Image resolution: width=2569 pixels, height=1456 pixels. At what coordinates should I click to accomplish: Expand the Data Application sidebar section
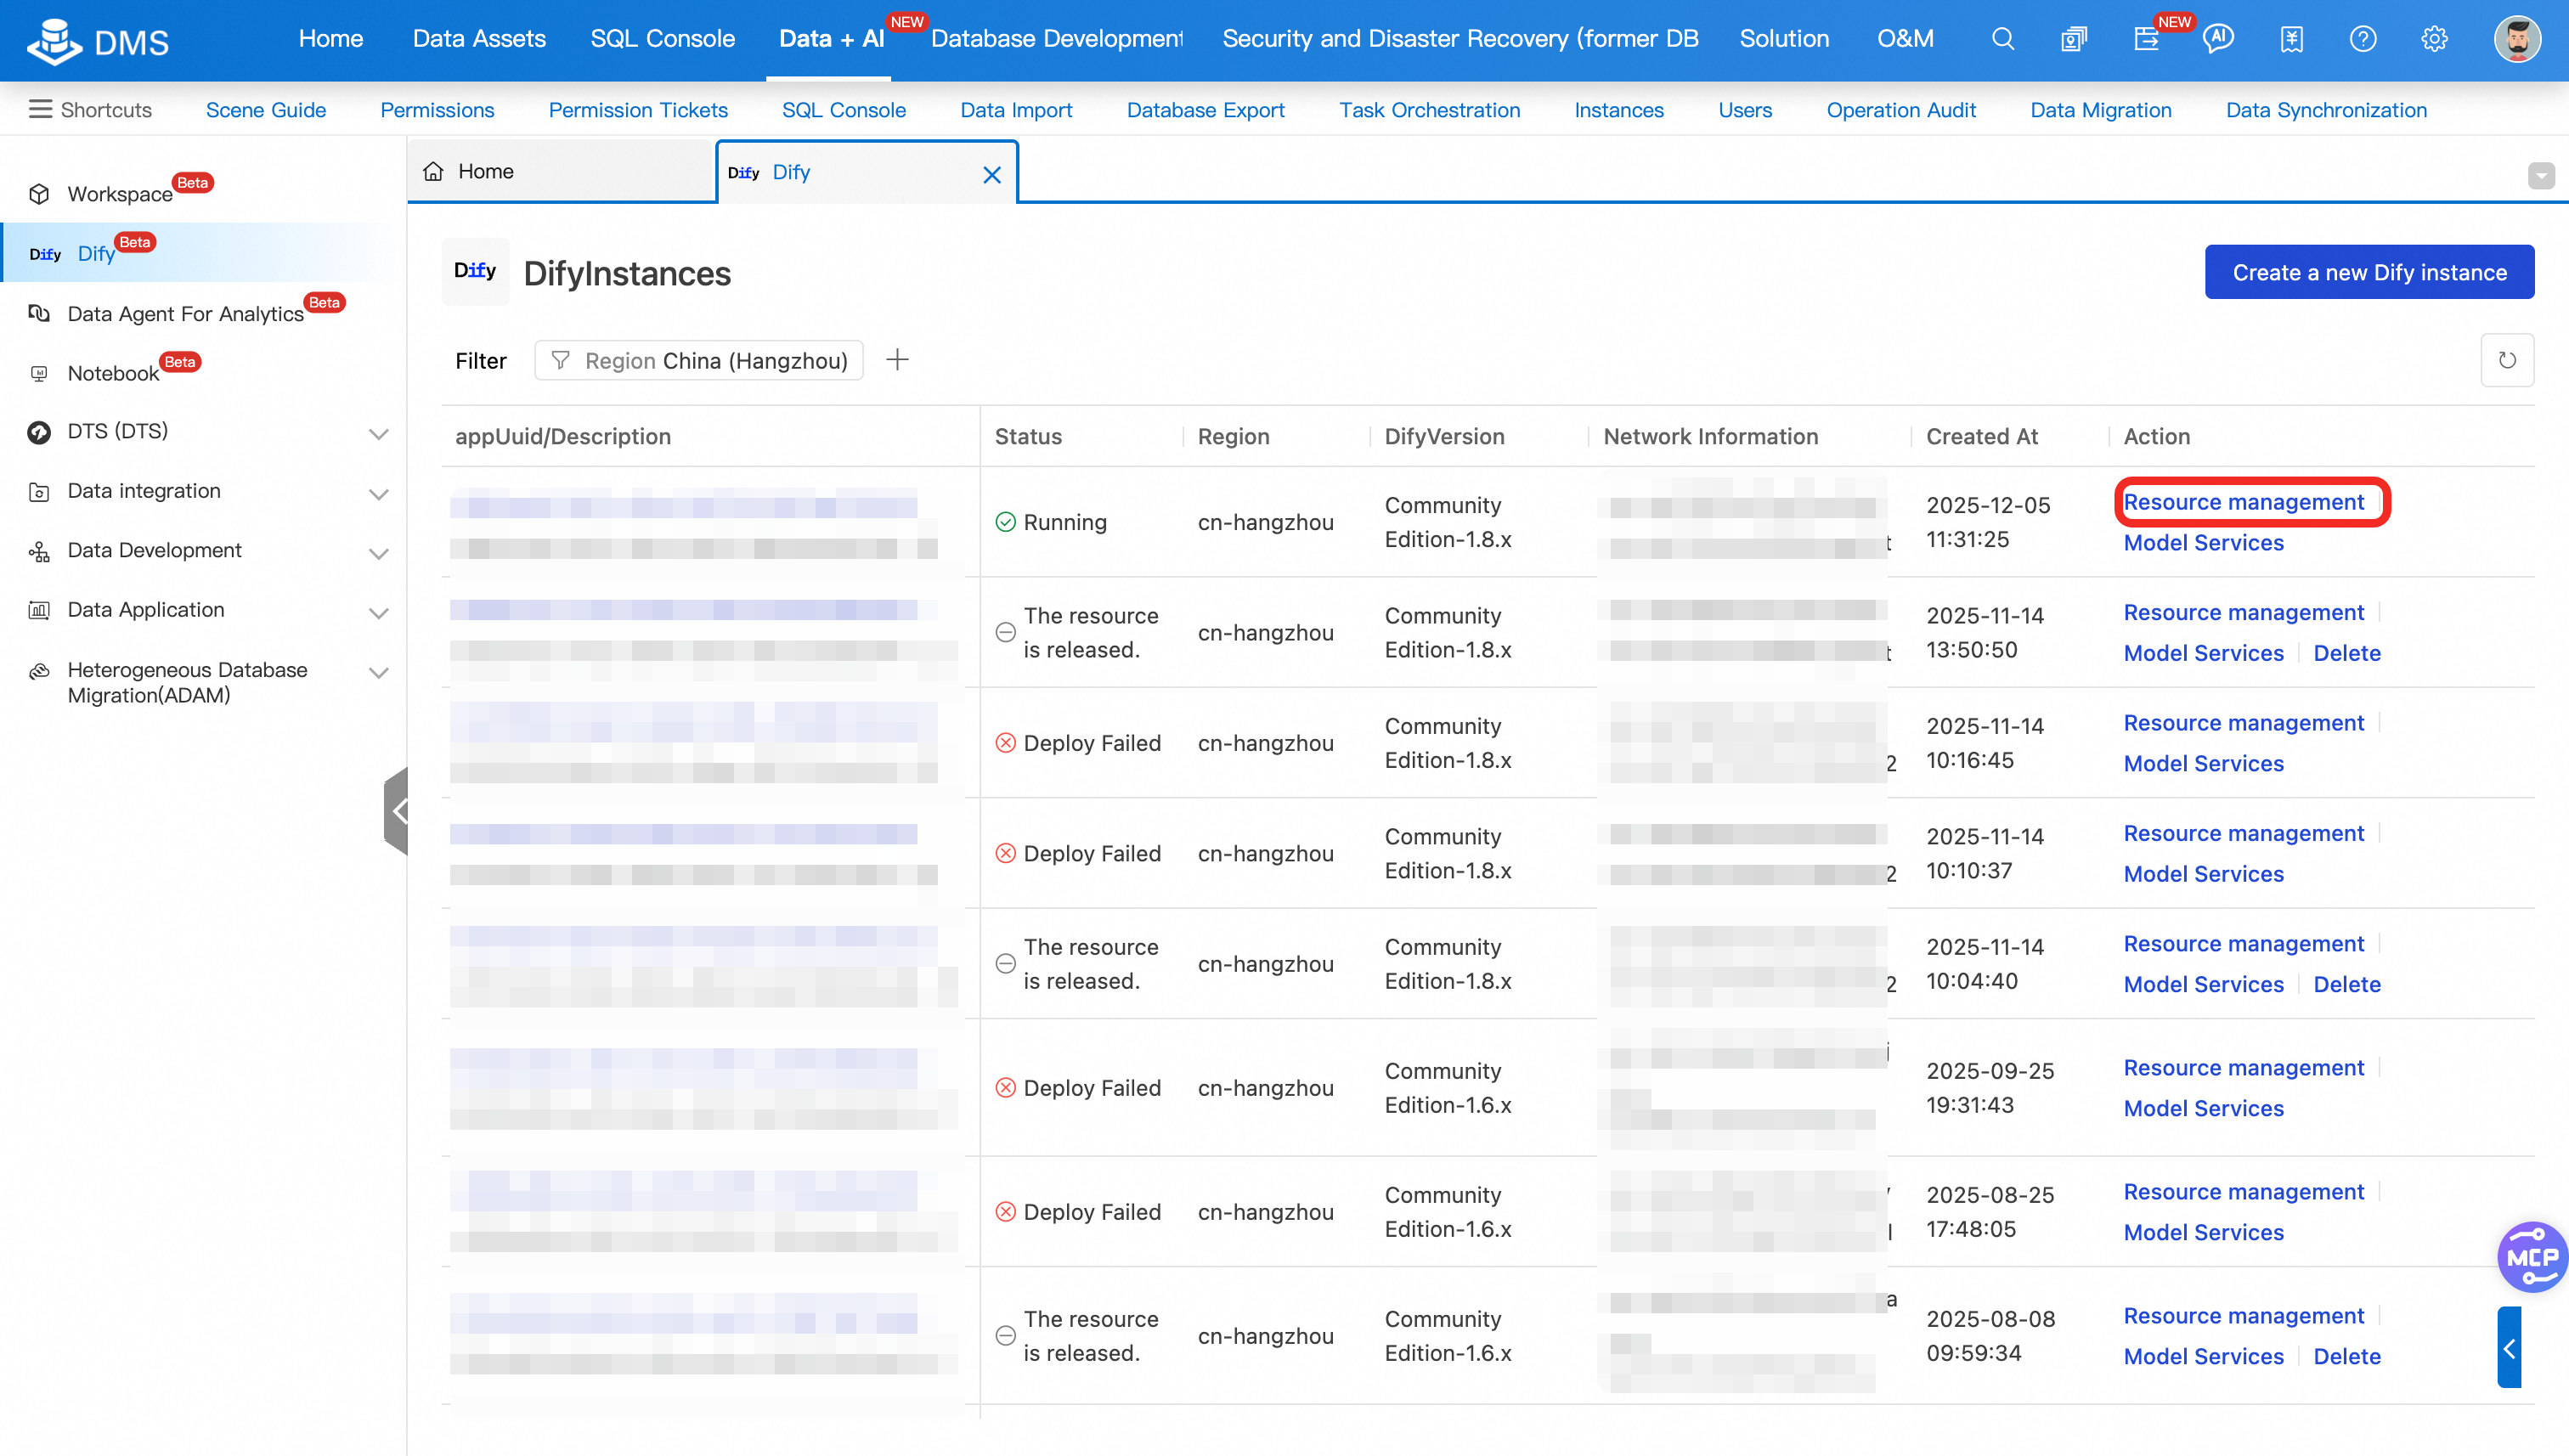[x=378, y=612]
